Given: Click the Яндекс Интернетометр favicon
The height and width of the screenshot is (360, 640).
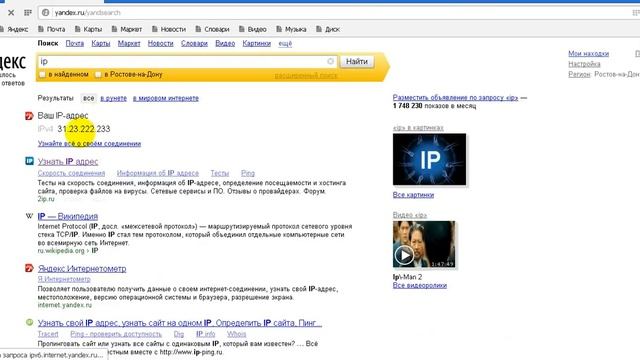Looking at the screenshot, I should coord(29,268).
